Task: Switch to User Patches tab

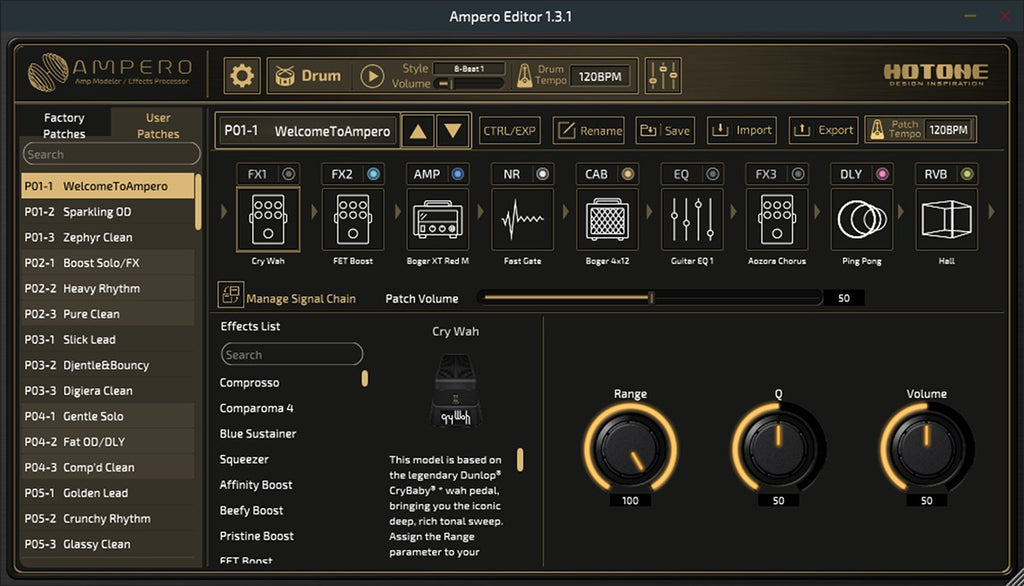Action: [x=158, y=125]
